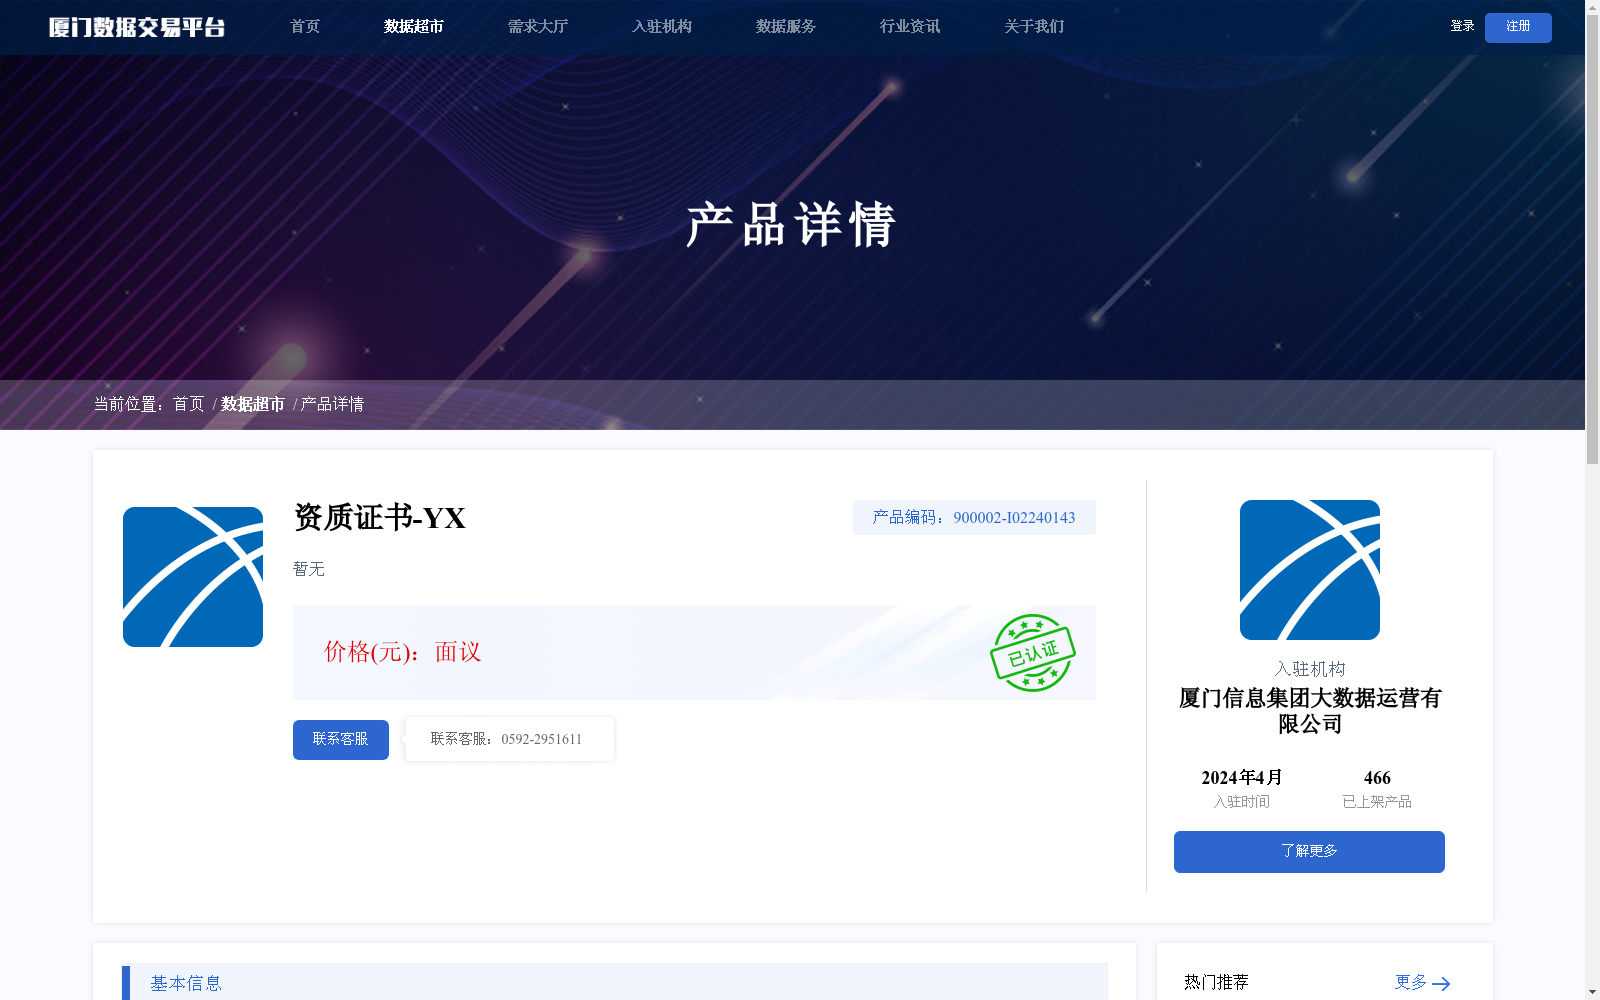Viewport: 1600px width, 1000px height.
Task: Click the 产品编码 900002-I02240143 badge
Action: pyautogui.click(x=974, y=518)
